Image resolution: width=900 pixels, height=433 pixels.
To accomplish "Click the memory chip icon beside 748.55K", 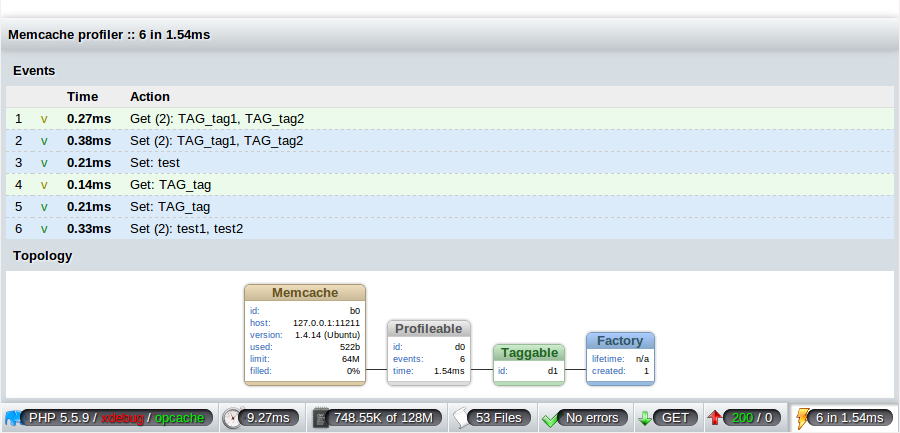I will tap(319, 418).
